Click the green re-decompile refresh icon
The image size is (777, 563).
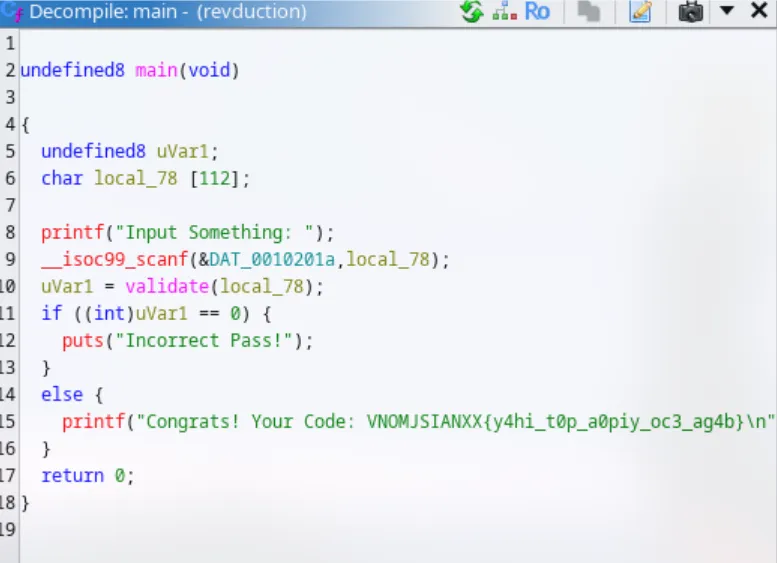pos(471,12)
